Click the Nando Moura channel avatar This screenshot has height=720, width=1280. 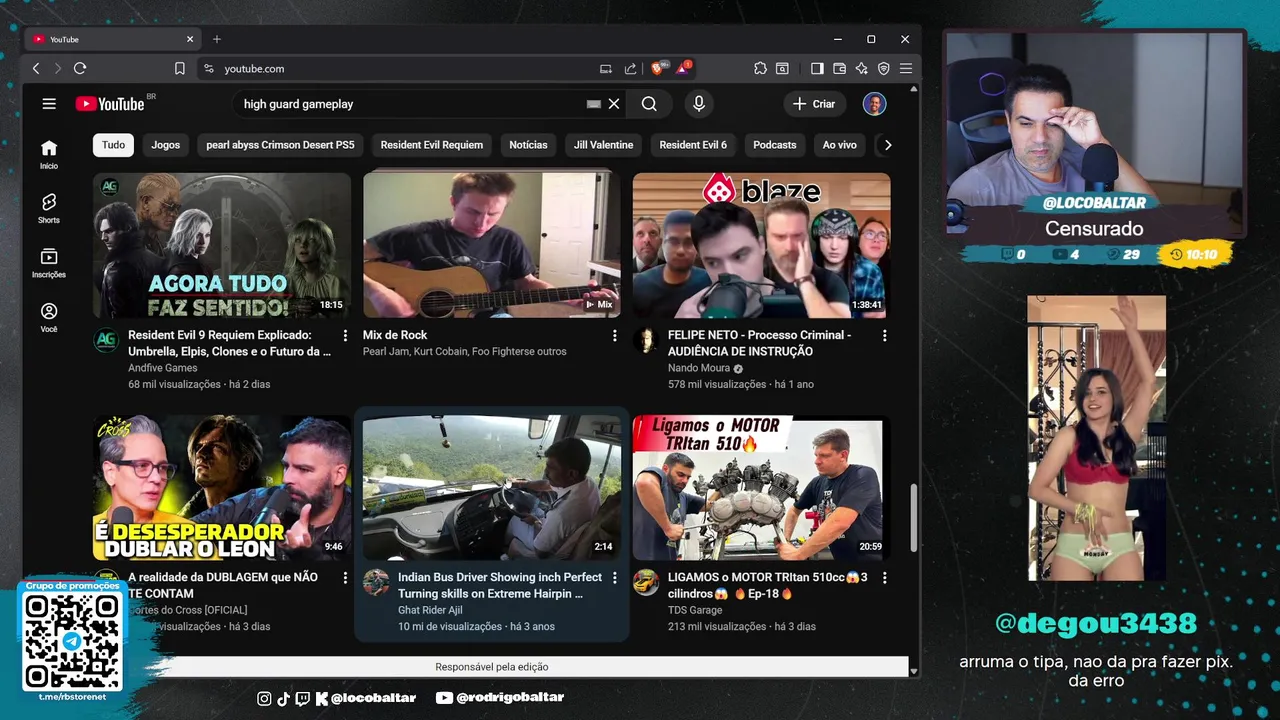(646, 340)
